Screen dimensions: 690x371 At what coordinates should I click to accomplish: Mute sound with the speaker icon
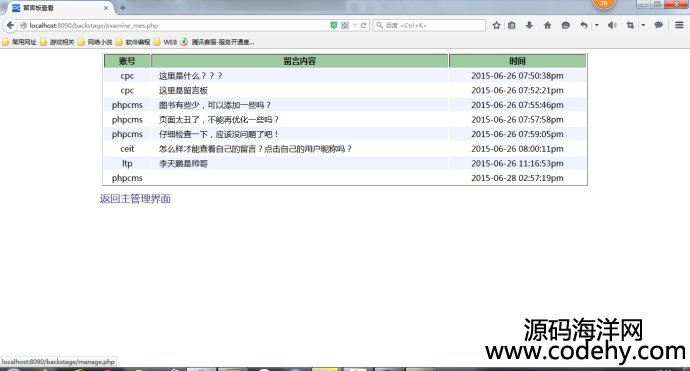612,25
